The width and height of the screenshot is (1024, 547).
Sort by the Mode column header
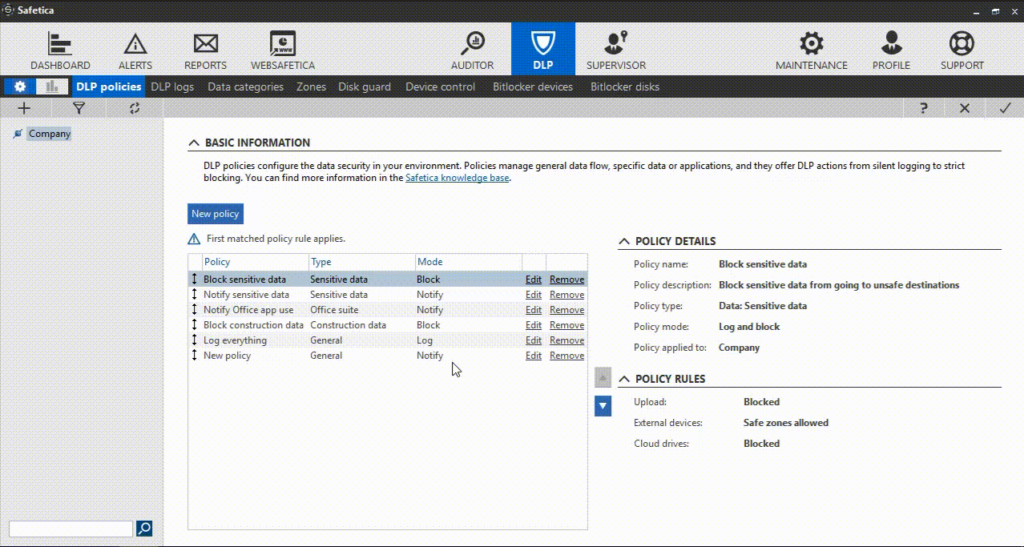point(468,262)
